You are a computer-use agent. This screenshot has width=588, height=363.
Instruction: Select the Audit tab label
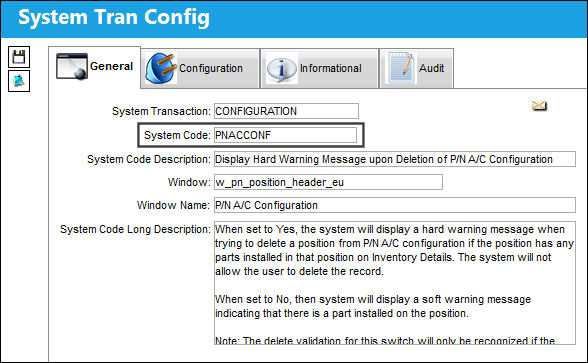point(432,68)
